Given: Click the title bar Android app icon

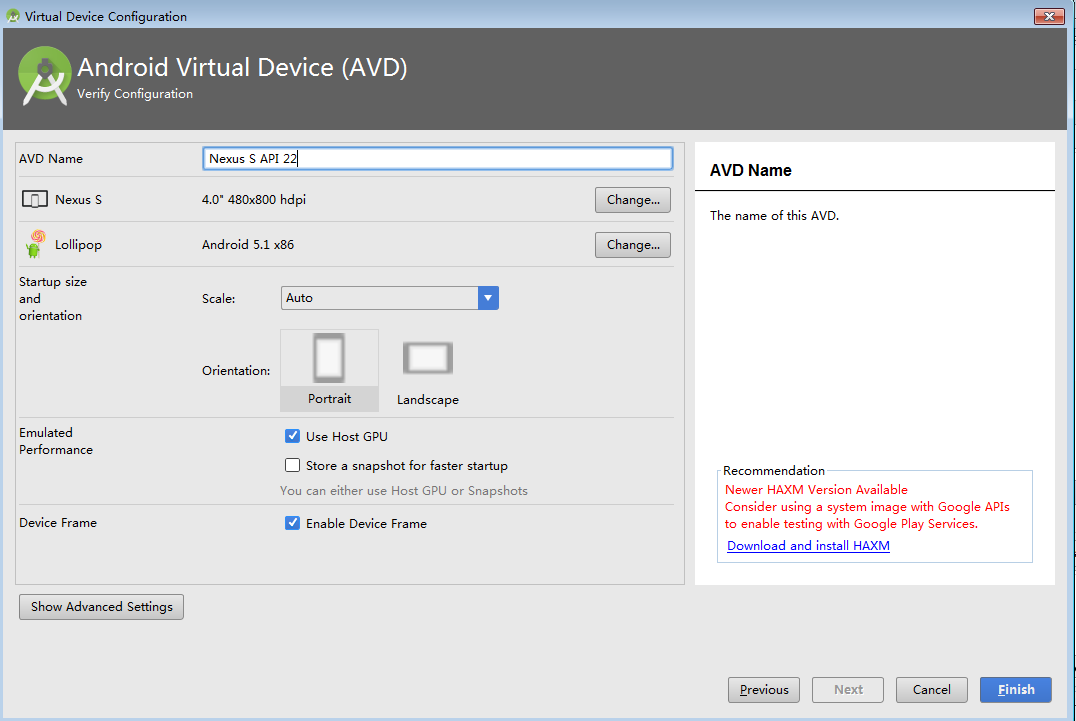Looking at the screenshot, I should pos(13,16).
